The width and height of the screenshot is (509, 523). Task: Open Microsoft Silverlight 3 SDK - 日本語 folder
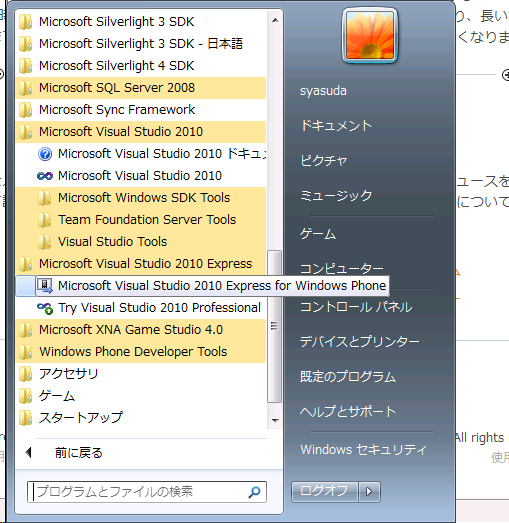[x=140, y=44]
